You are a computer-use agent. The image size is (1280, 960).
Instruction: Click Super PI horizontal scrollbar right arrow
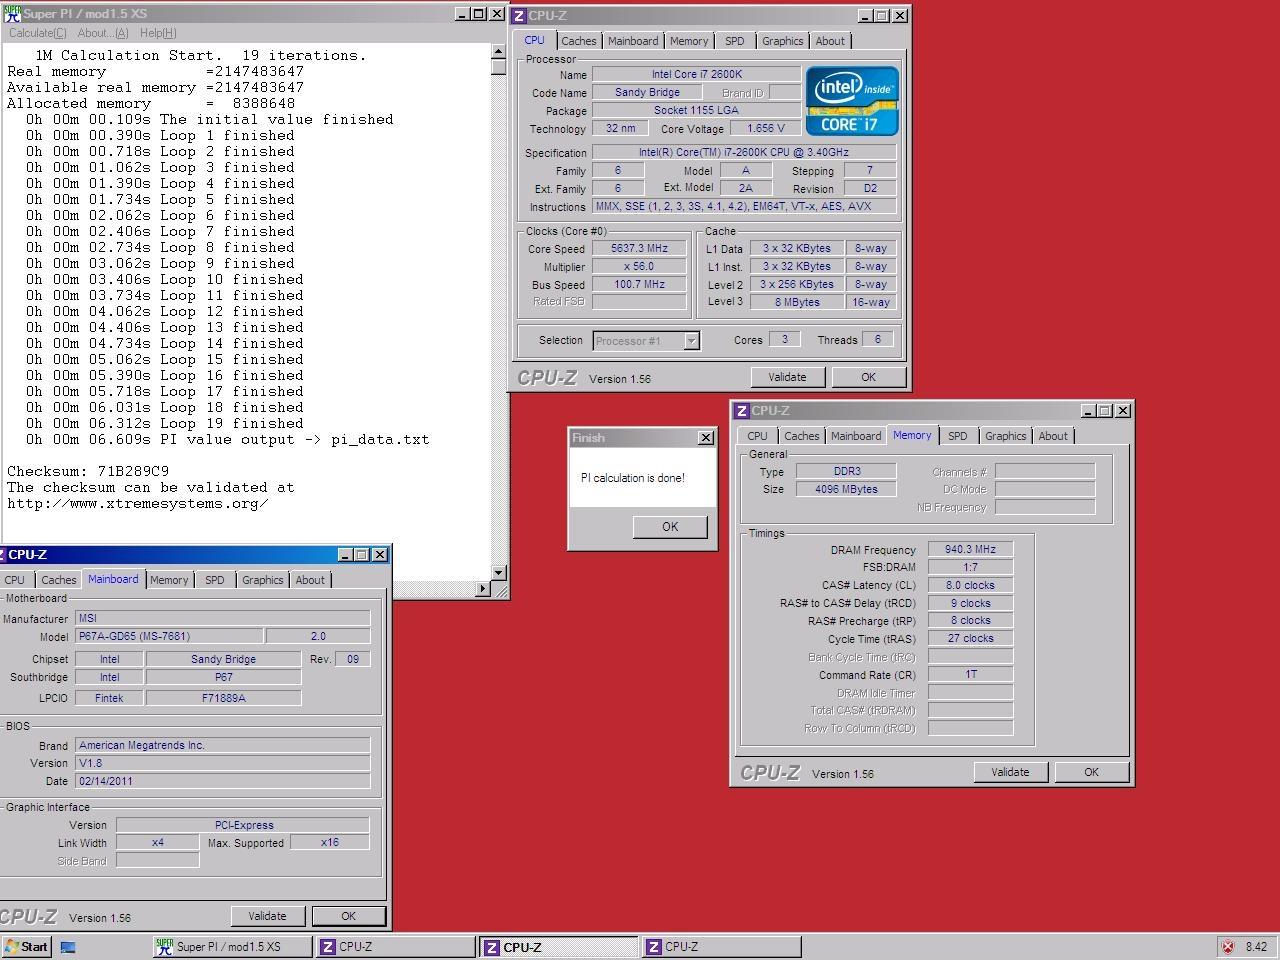[483, 589]
